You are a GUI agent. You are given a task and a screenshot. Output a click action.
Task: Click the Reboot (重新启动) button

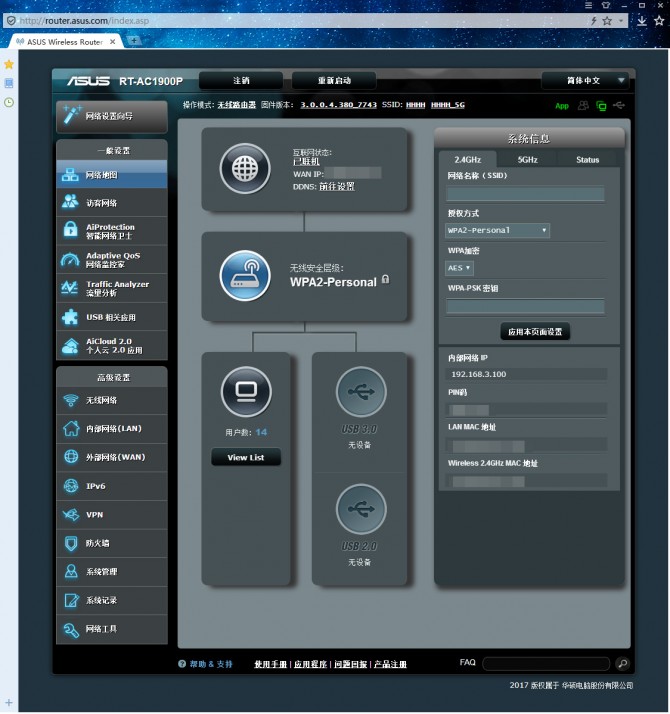[x=334, y=81]
